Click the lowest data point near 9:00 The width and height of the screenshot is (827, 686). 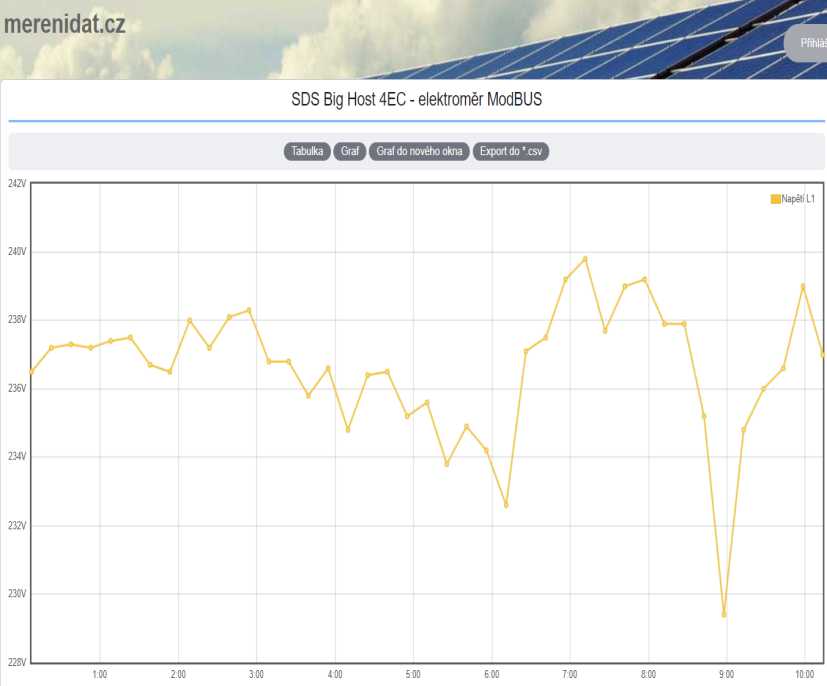pos(724,614)
